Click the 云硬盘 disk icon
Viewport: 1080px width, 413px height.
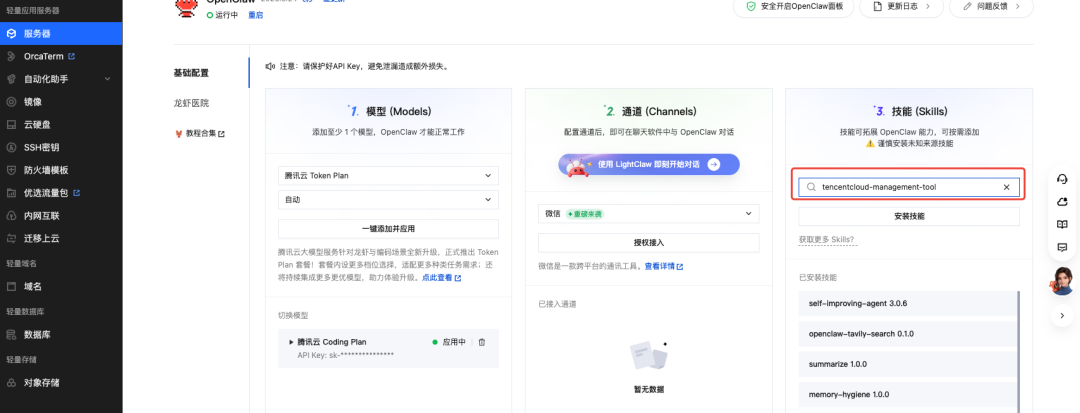[11, 125]
